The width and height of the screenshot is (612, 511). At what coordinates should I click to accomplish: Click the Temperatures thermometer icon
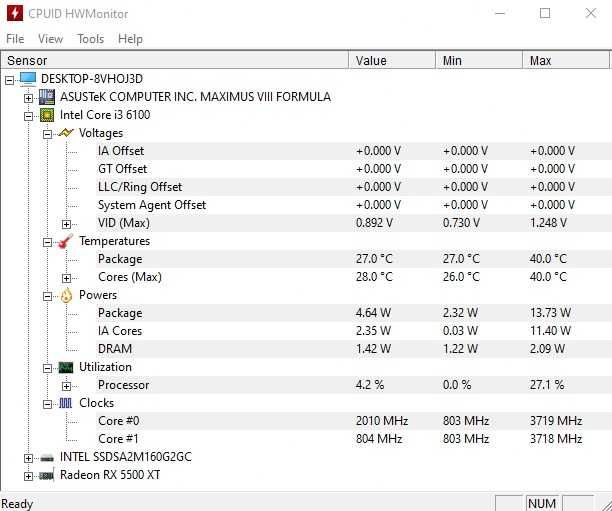click(66, 241)
